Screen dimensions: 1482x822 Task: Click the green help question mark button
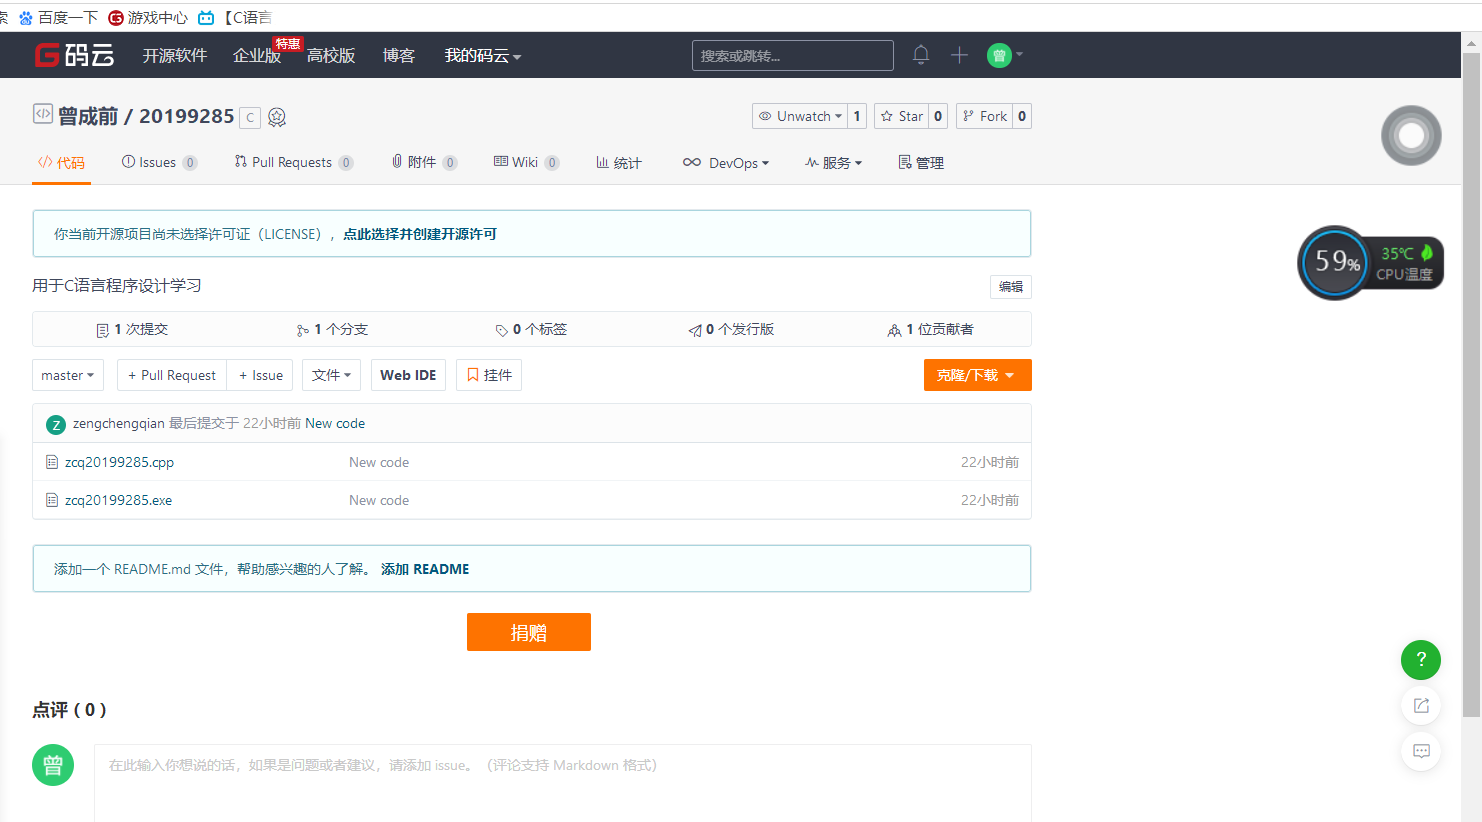pos(1421,660)
